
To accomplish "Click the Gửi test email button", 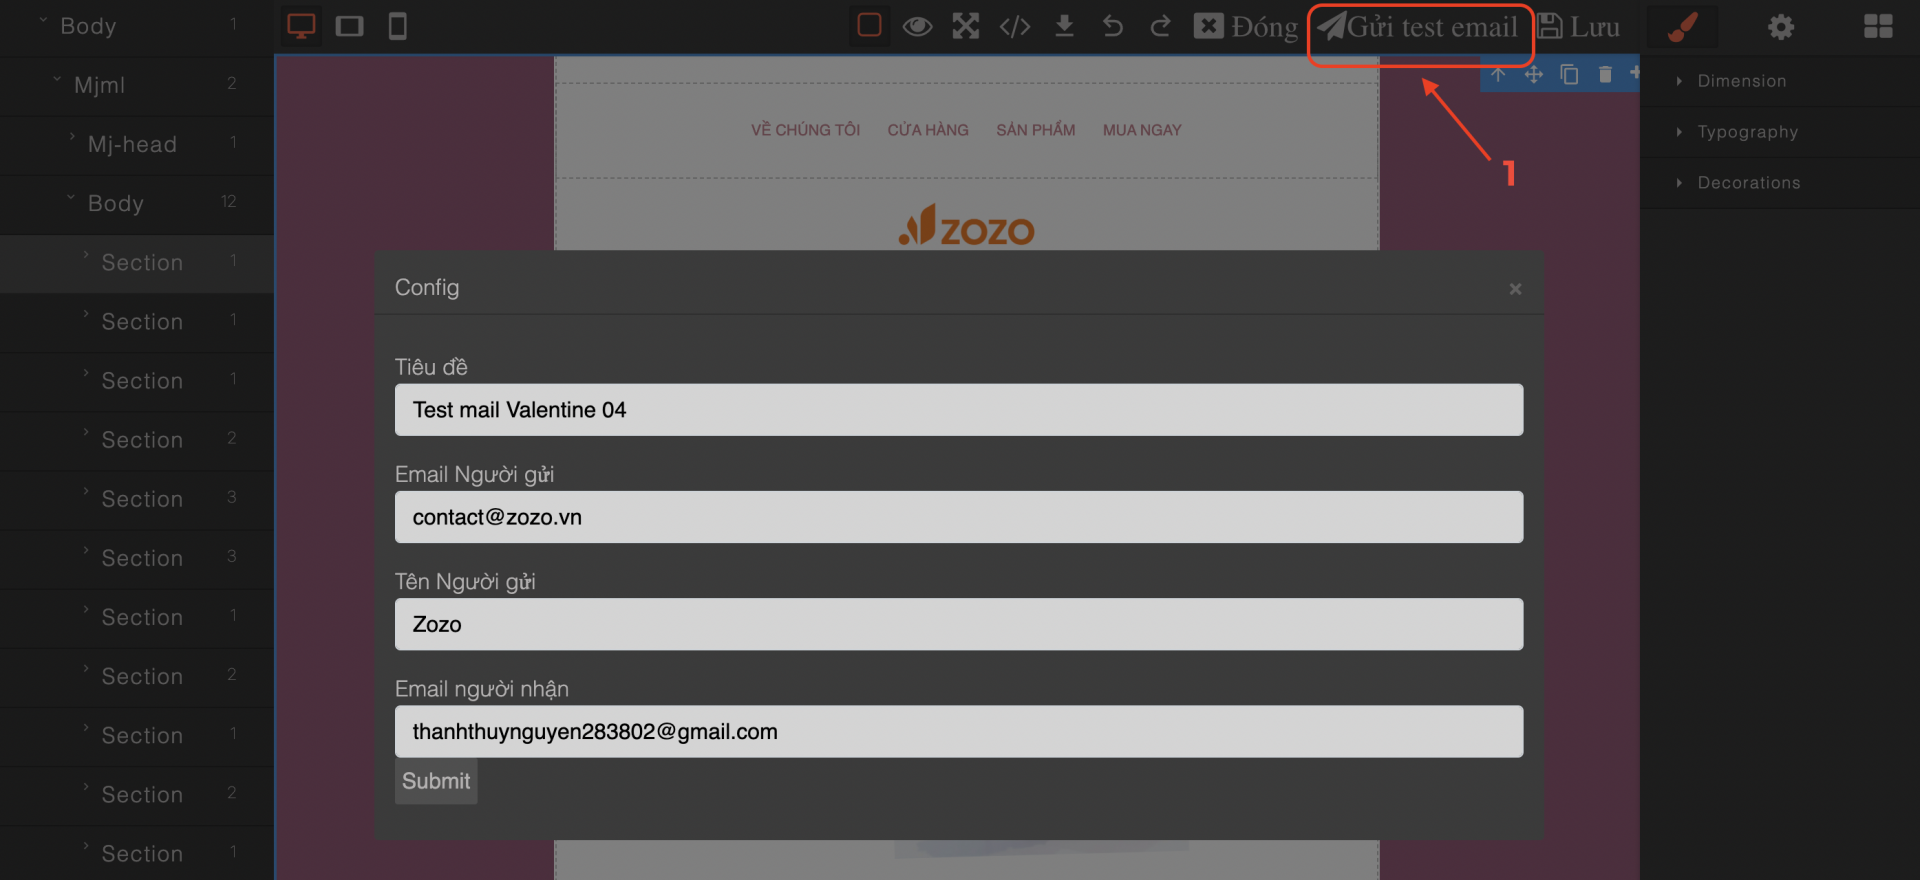I will coord(1419,27).
